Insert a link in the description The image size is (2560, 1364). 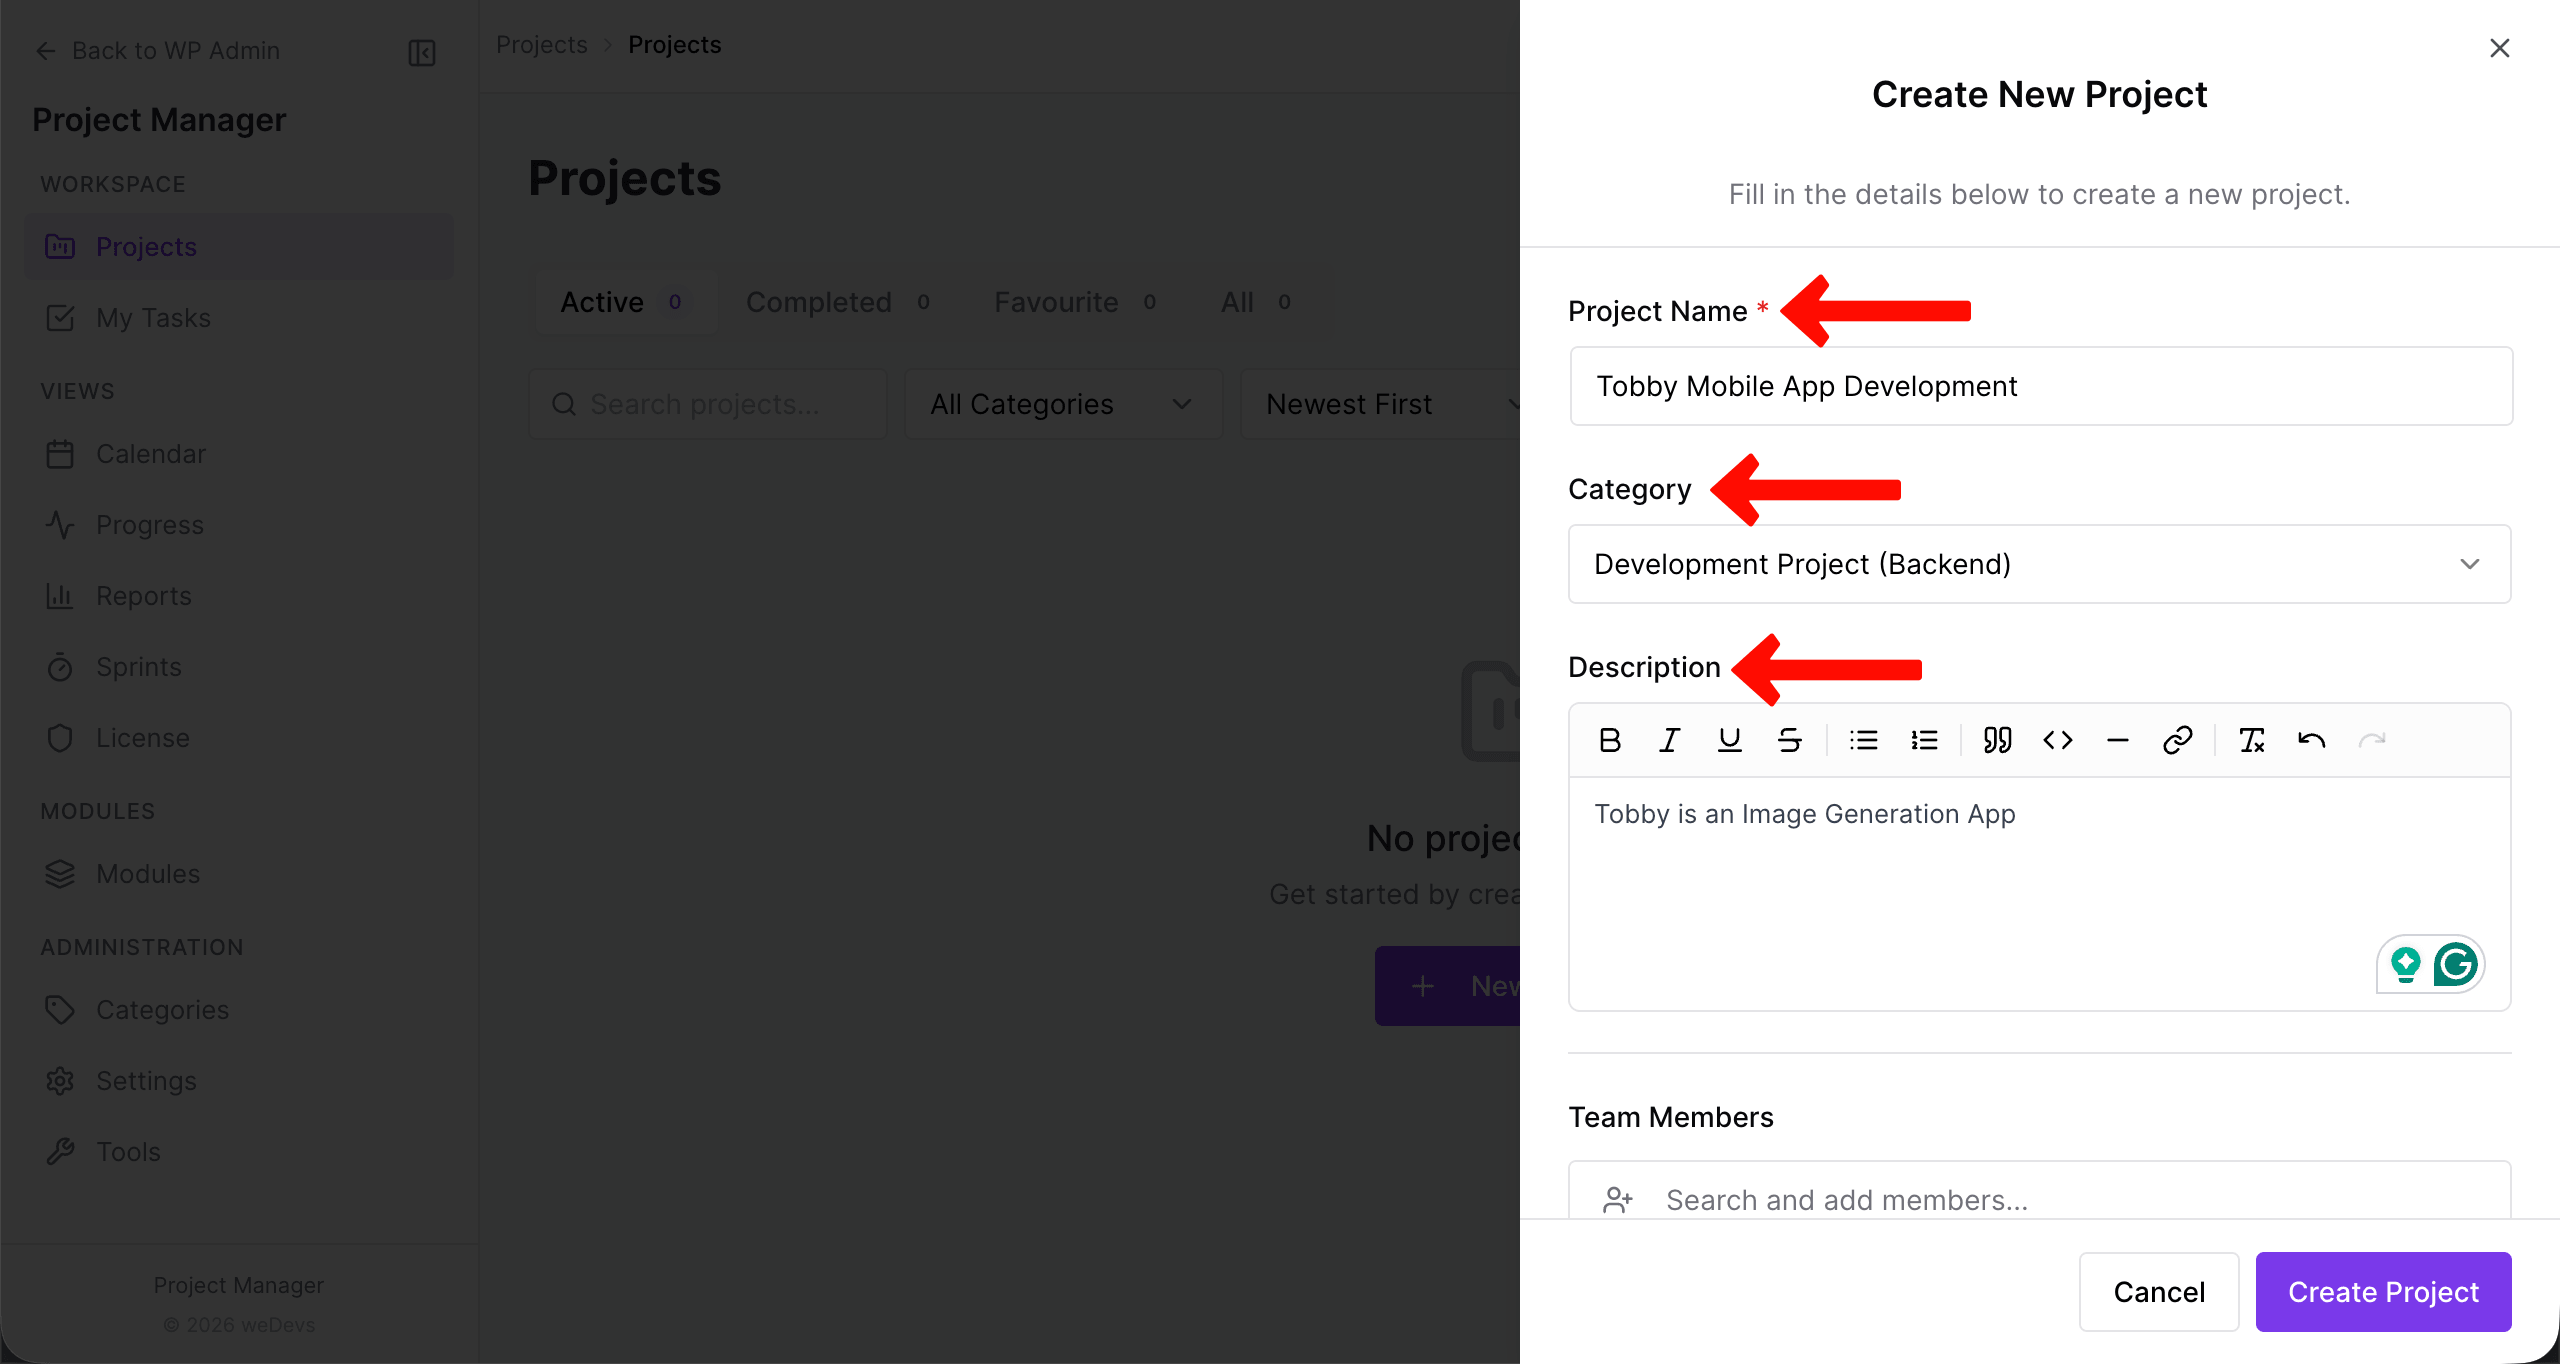(2177, 740)
